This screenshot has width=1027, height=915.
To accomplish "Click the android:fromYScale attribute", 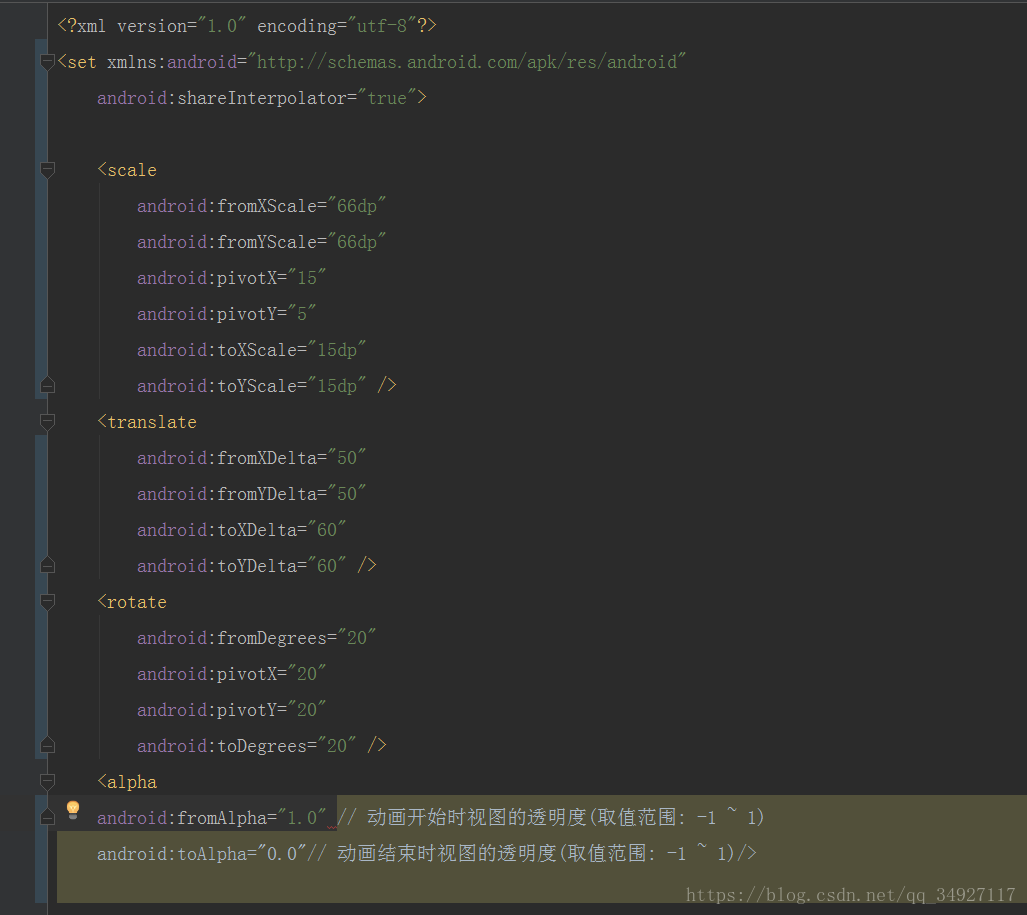I will pyautogui.click(x=227, y=242).
